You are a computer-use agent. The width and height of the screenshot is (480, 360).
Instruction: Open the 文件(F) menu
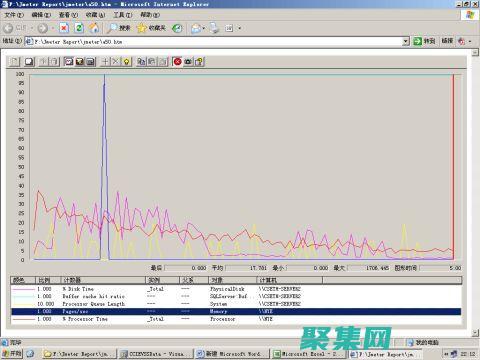[14, 15]
